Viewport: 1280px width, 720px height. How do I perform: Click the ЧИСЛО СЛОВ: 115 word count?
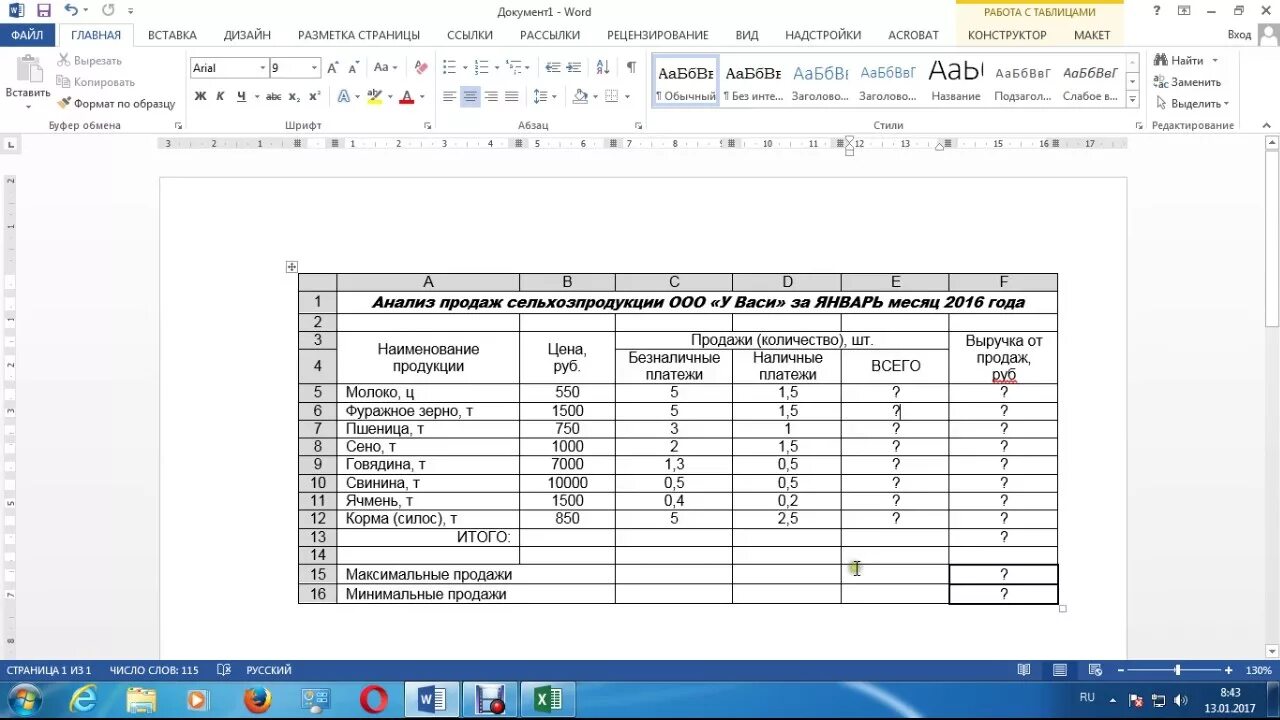(x=154, y=670)
